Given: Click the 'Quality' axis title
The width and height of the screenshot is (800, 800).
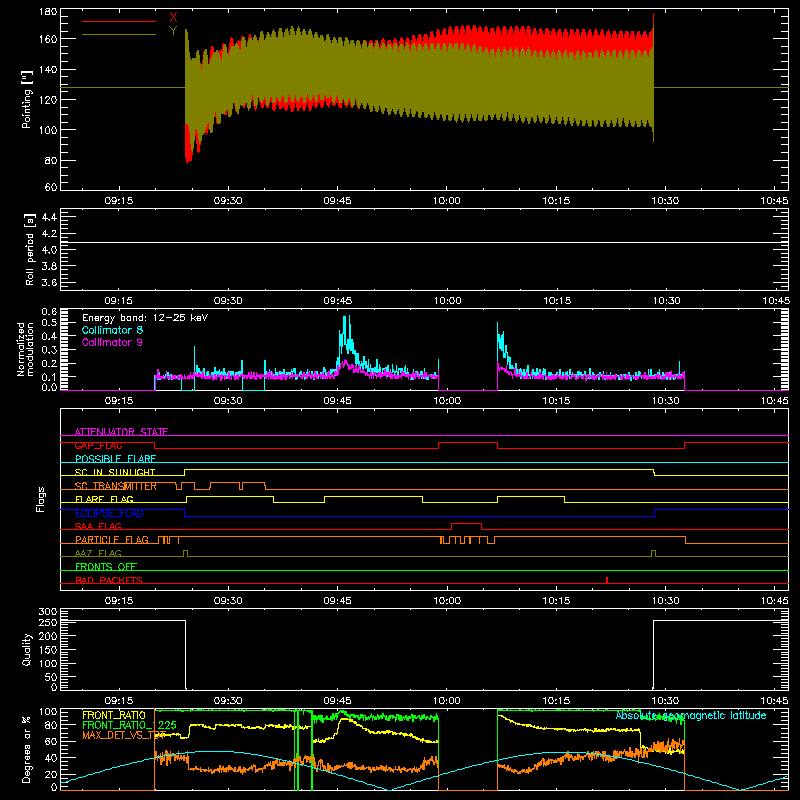Looking at the screenshot, I should point(27,649).
